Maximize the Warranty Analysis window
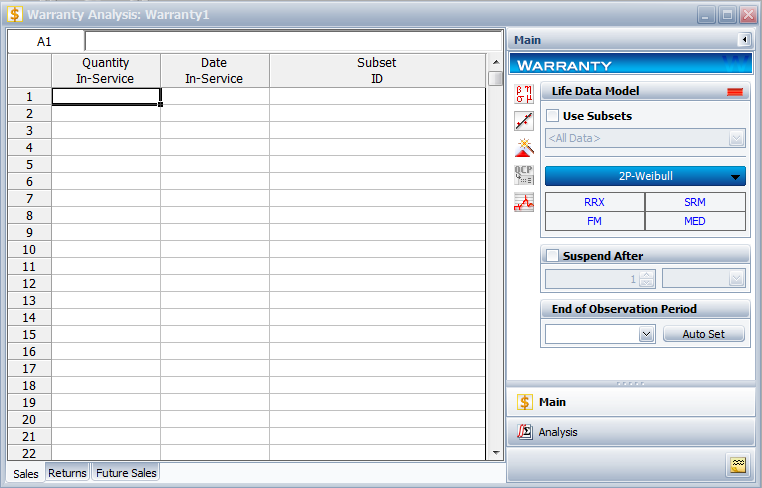 pyautogui.click(x=727, y=15)
